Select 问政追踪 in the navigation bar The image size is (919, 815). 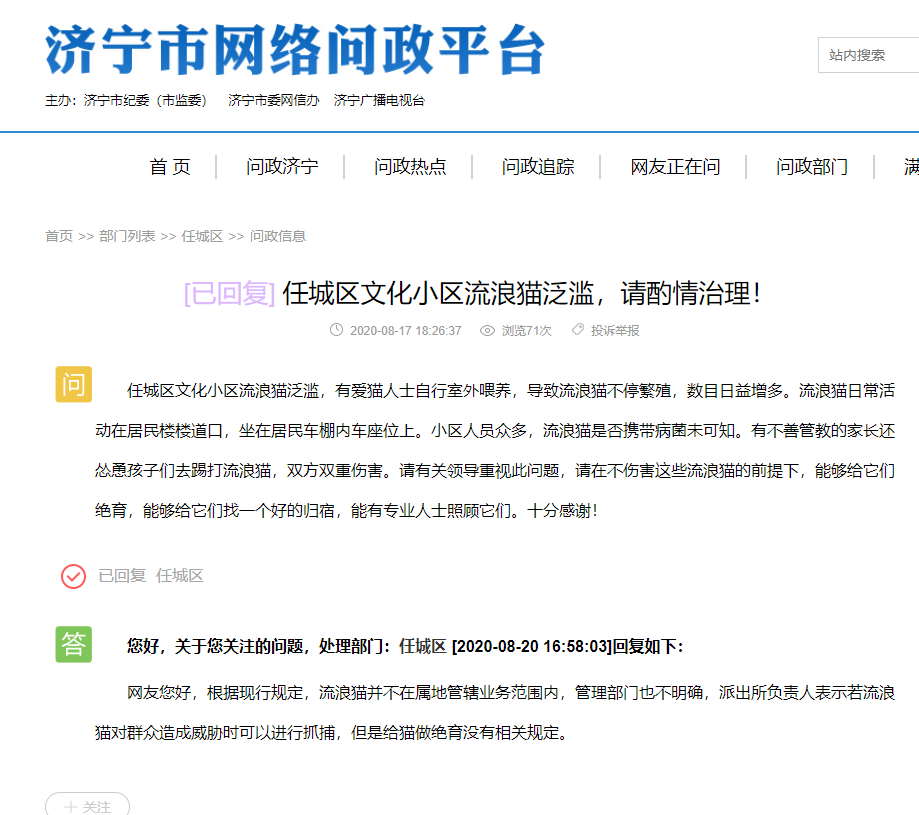[x=537, y=167]
